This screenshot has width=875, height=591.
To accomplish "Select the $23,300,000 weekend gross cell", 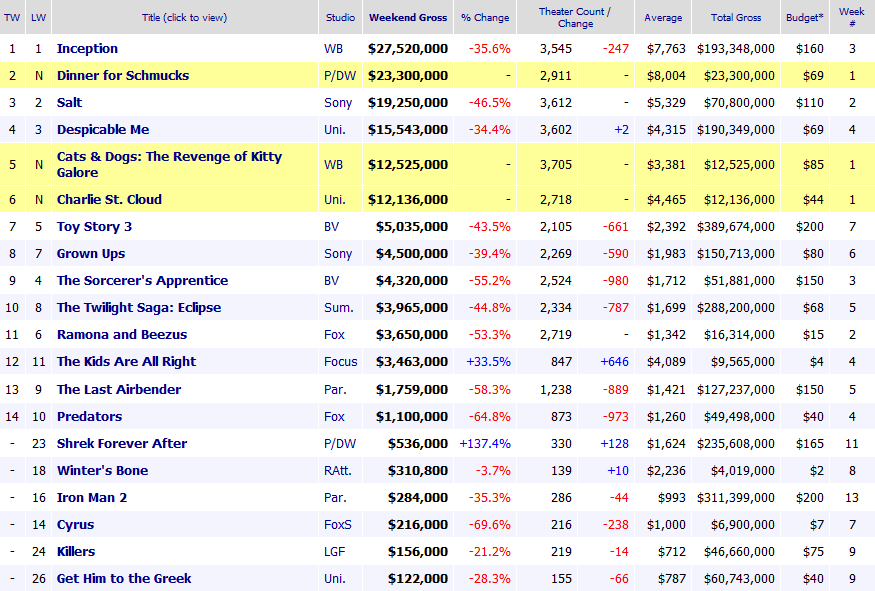I will 408,75.
